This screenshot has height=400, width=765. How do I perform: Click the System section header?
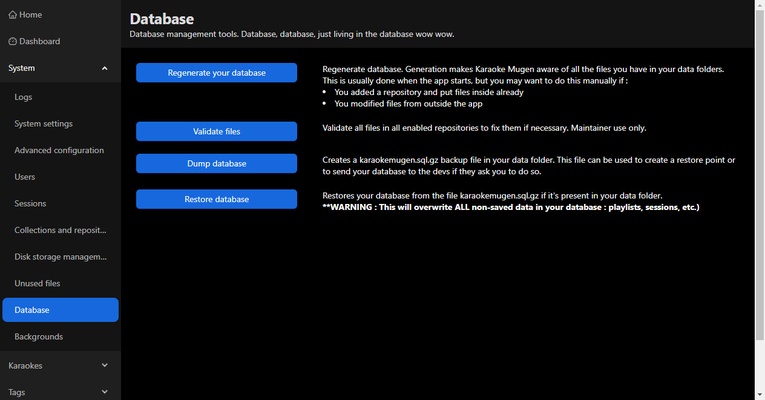(60, 68)
